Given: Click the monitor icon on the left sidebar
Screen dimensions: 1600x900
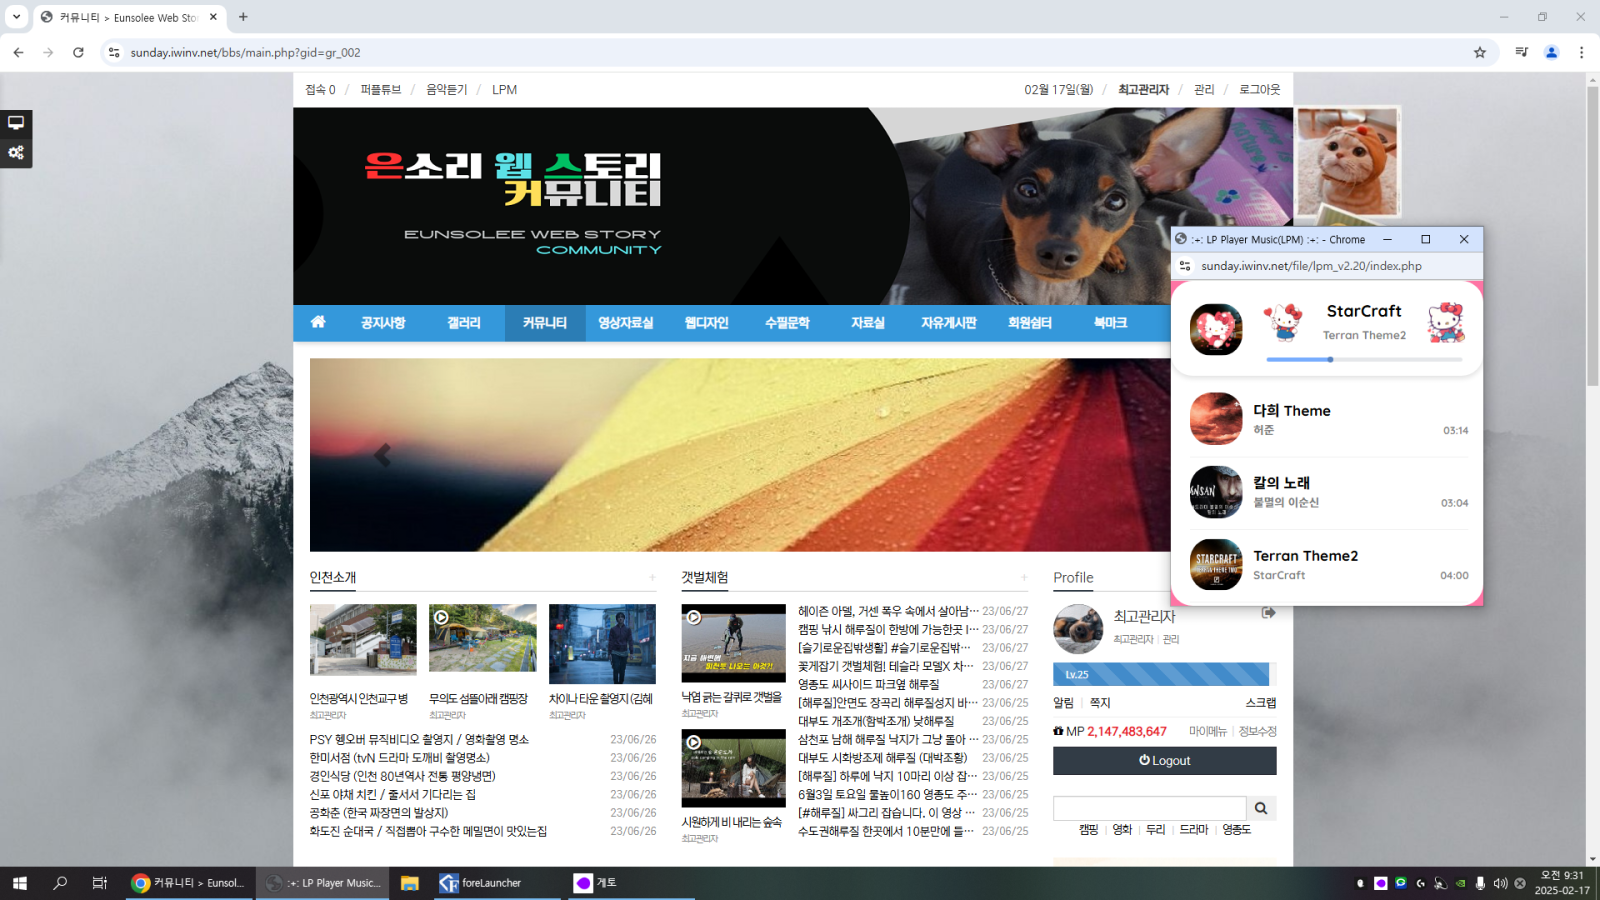Looking at the screenshot, I should 16,123.
